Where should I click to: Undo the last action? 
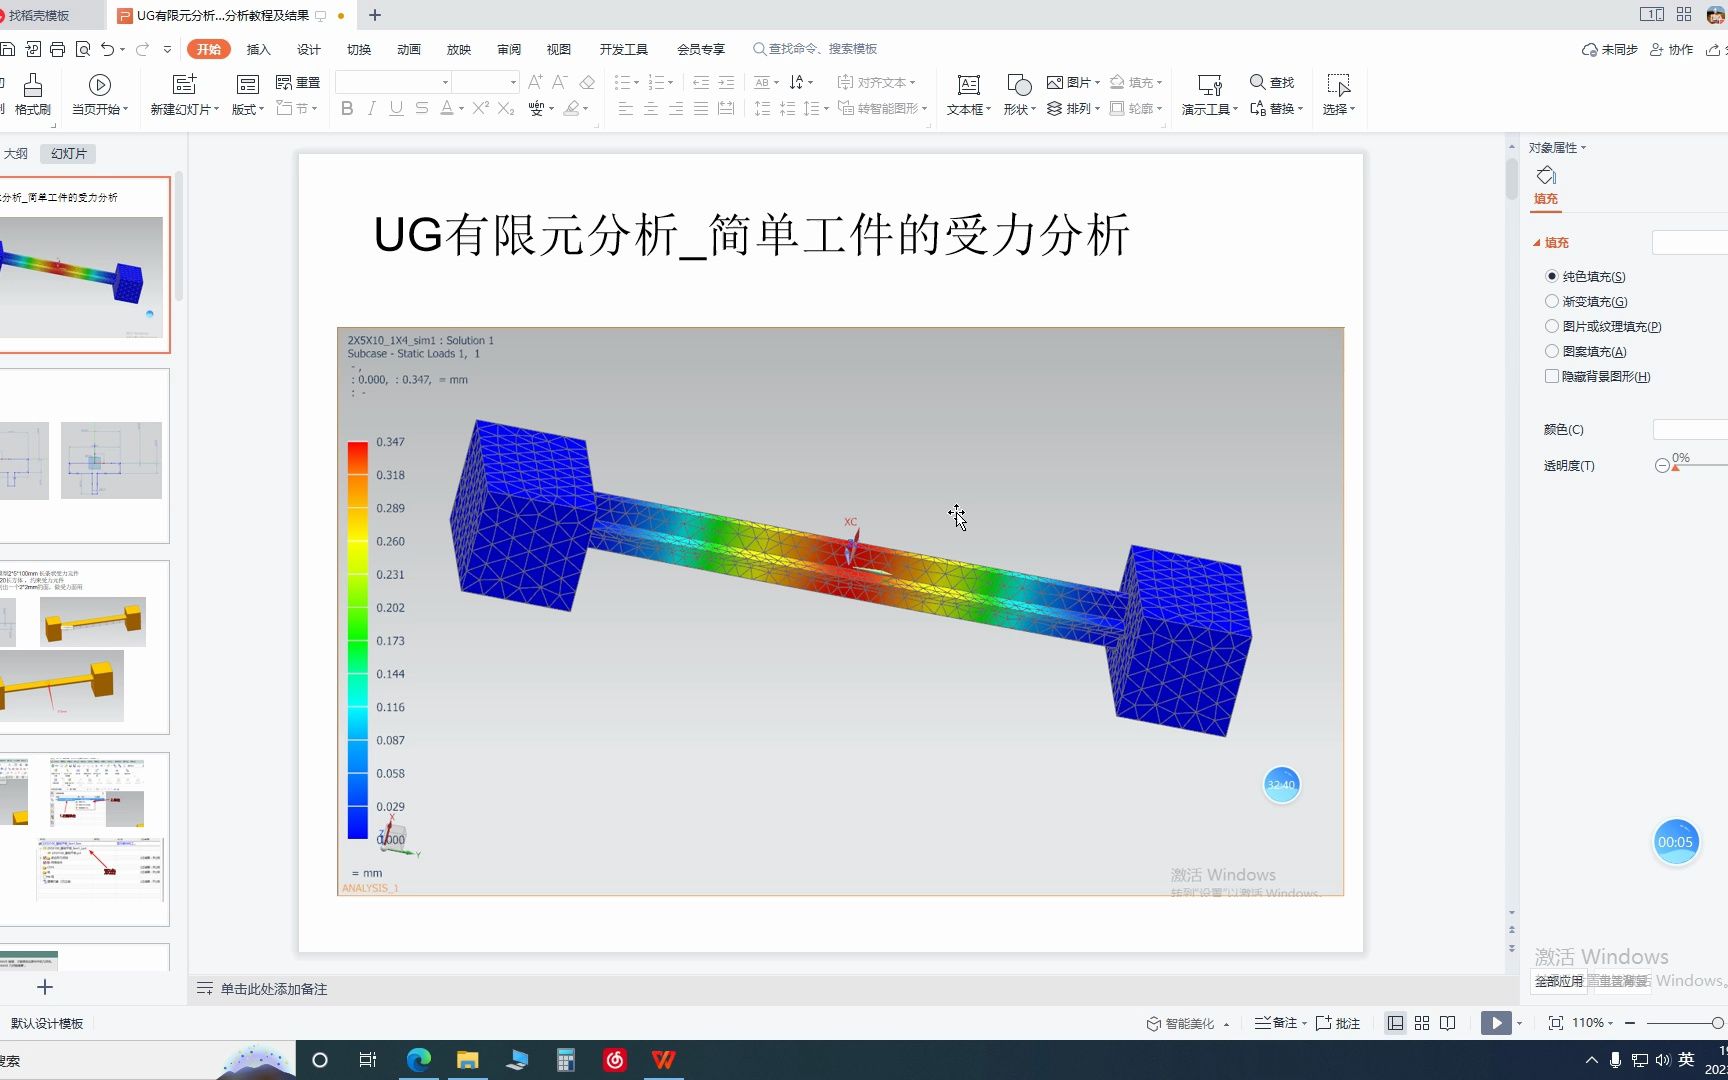[108, 49]
